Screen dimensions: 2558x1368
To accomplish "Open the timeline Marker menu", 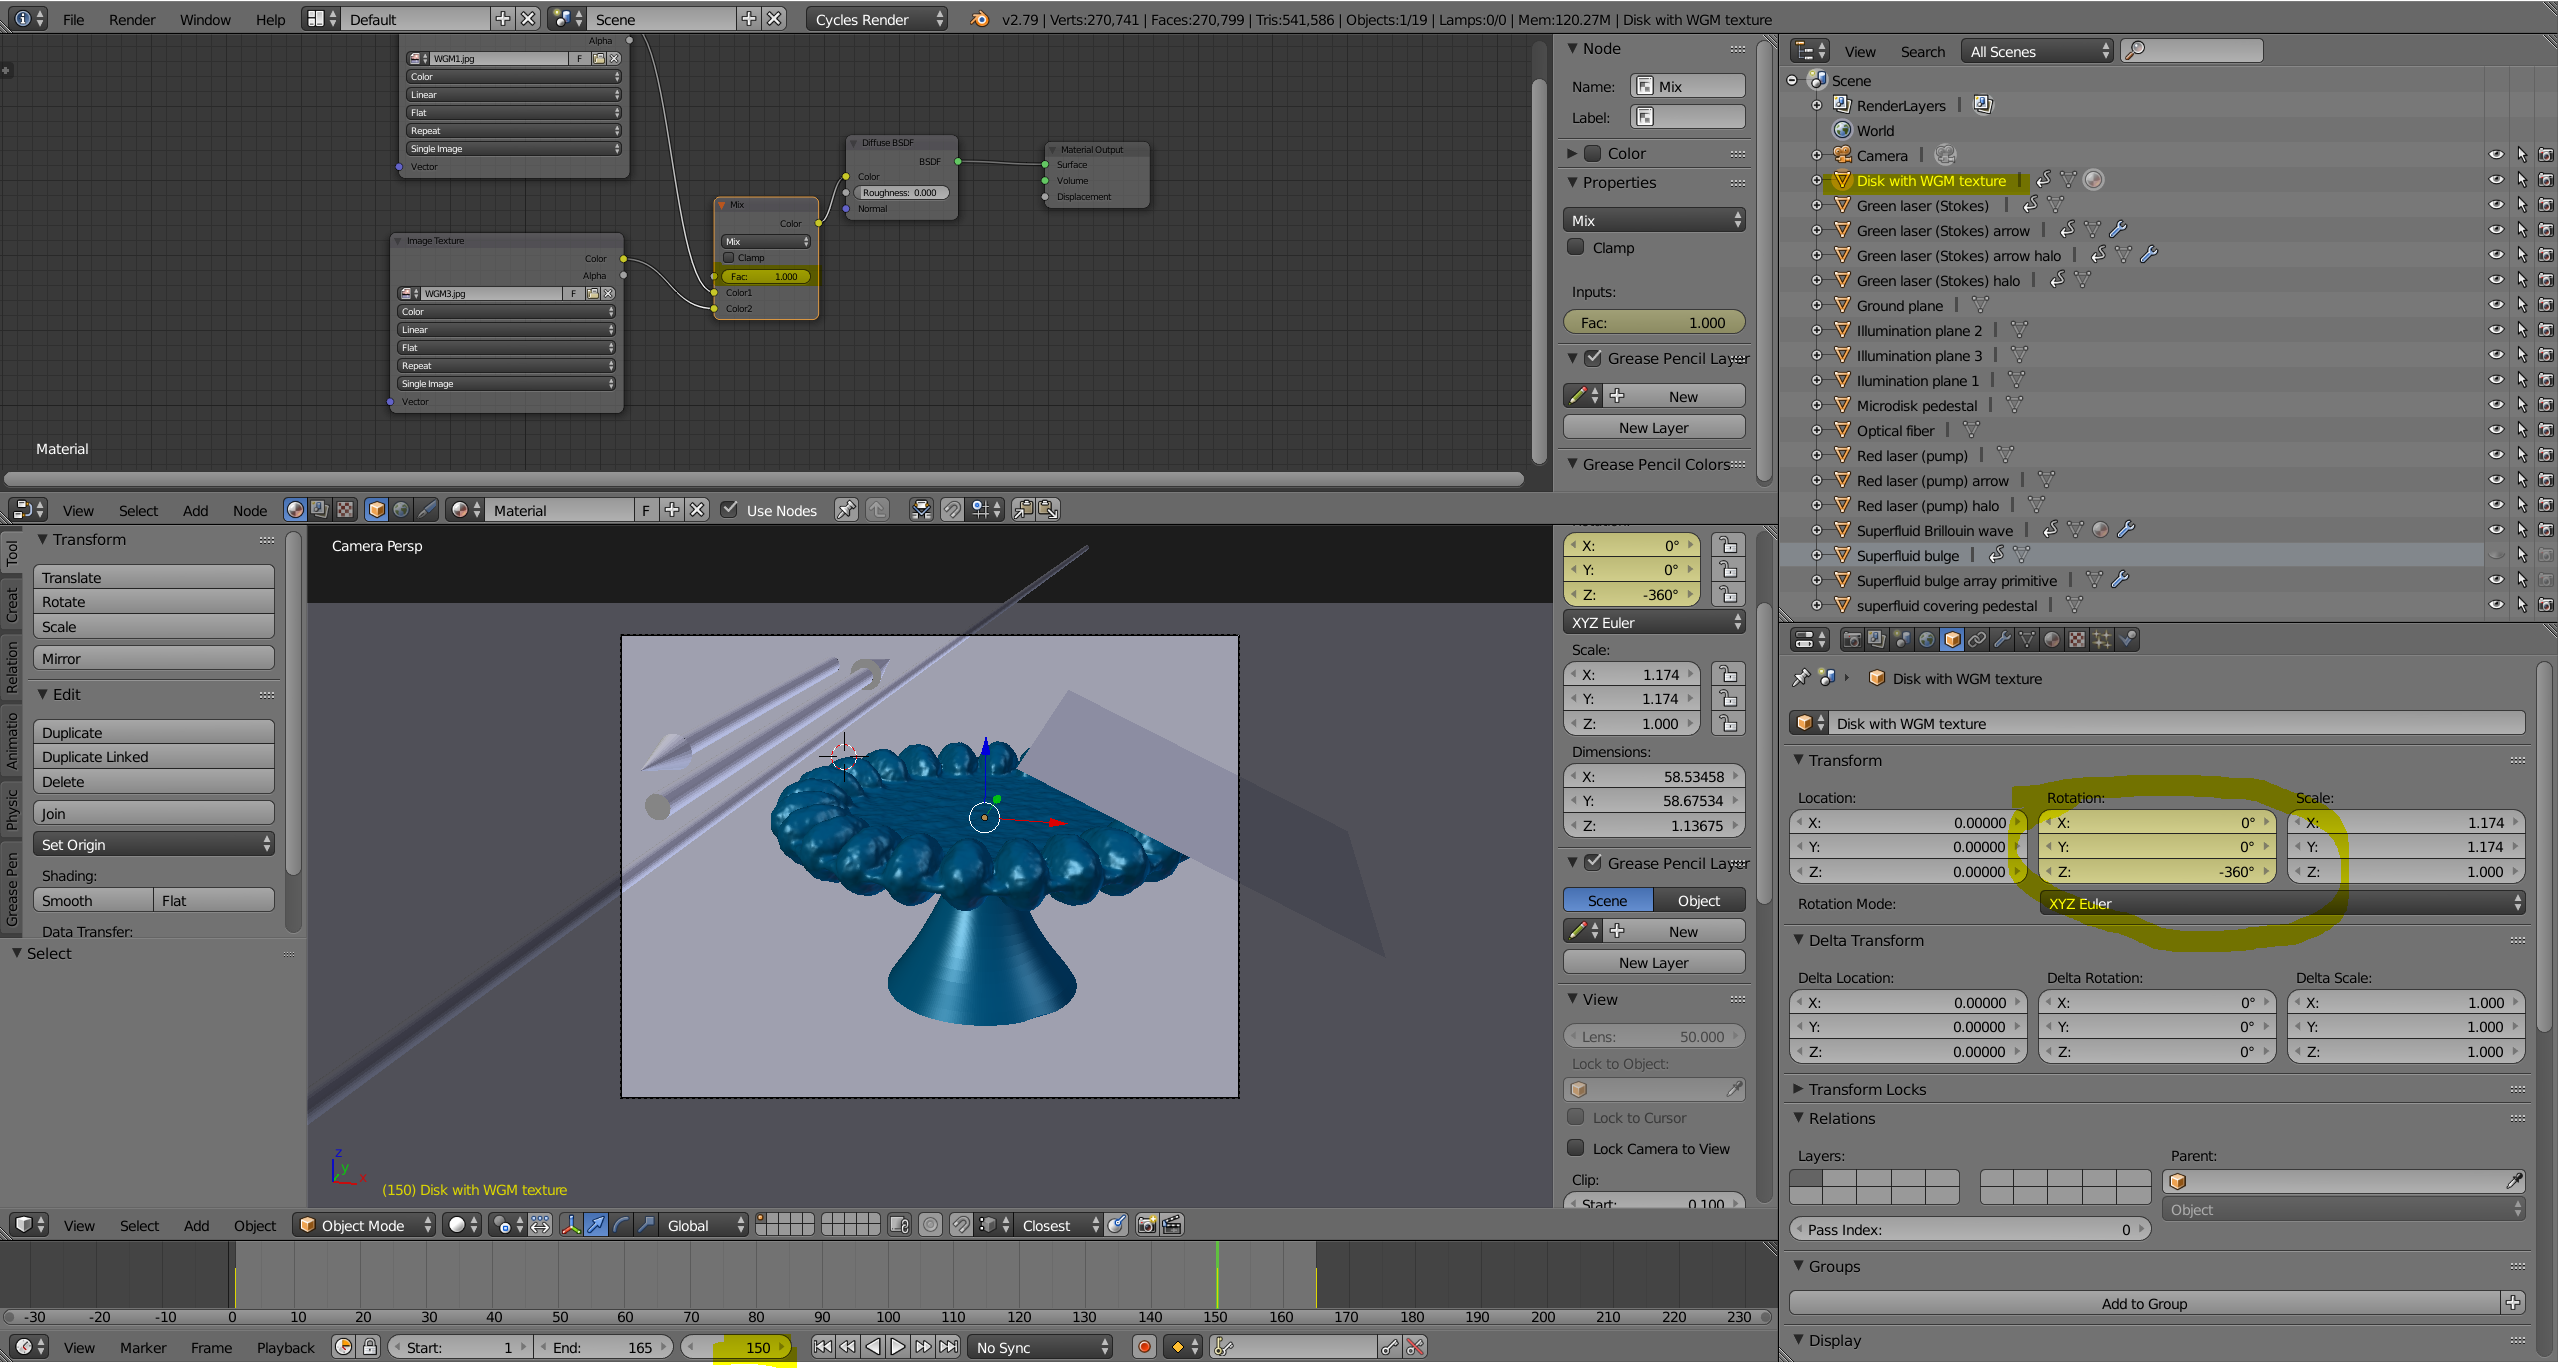I will point(143,1347).
